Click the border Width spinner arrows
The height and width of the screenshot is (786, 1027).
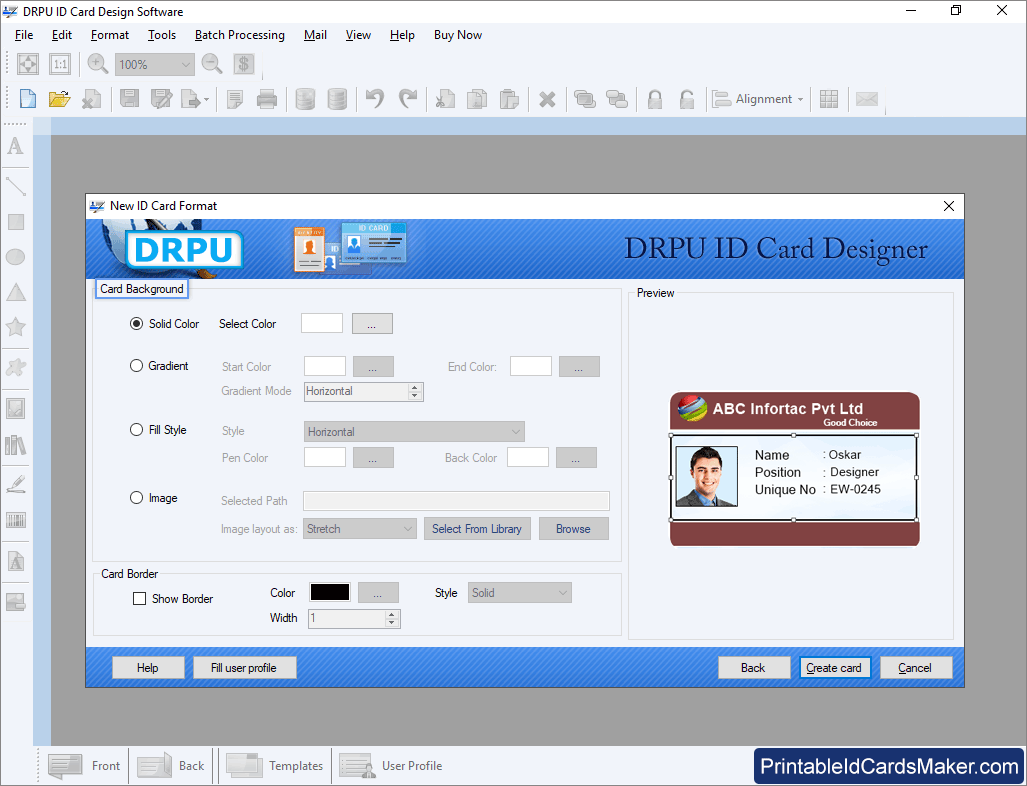392,618
